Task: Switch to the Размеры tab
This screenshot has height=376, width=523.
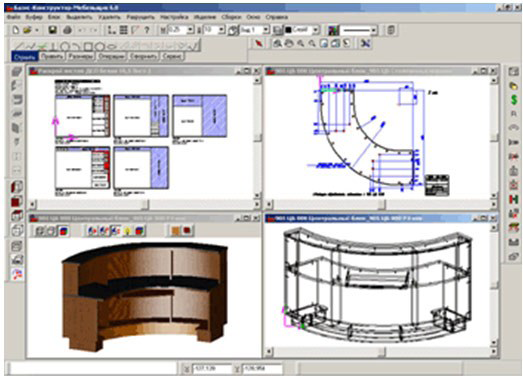Action: pos(80,56)
